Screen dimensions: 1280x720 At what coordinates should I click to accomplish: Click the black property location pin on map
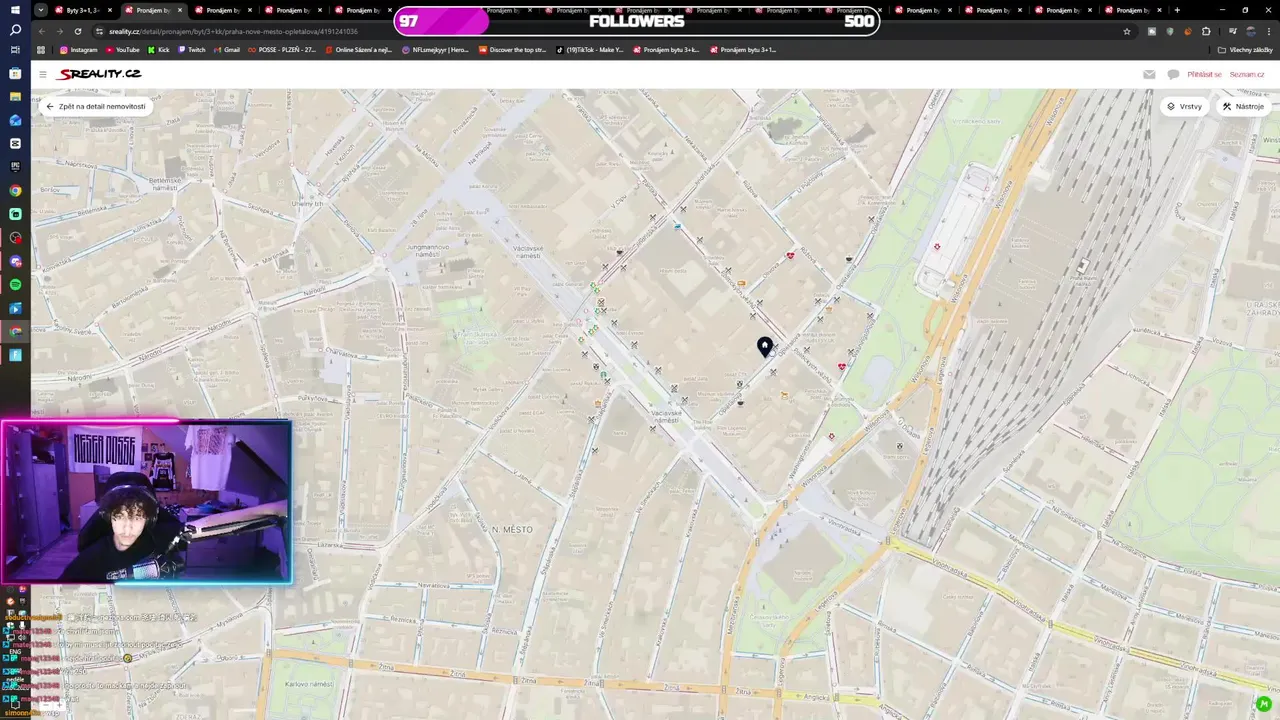[x=765, y=346]
